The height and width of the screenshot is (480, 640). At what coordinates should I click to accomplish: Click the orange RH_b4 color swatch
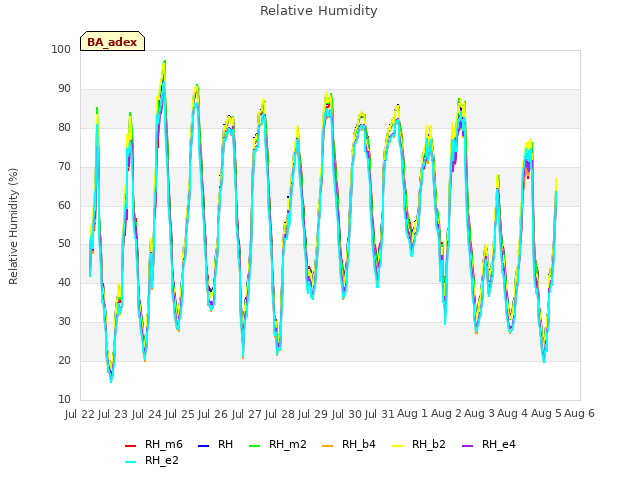coord(327,446)
